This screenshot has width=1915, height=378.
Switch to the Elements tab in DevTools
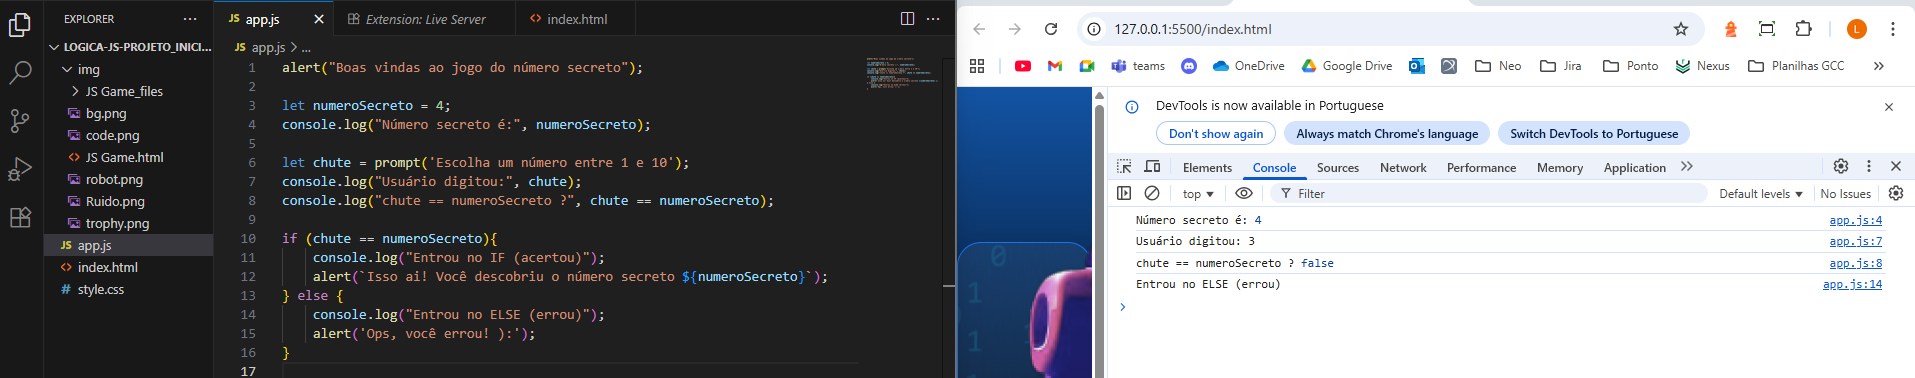tap(1207, 168)
